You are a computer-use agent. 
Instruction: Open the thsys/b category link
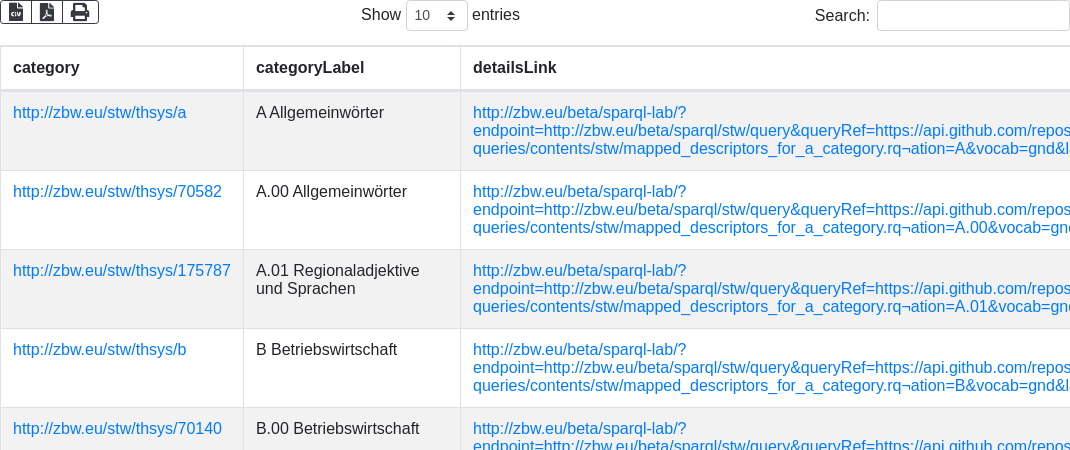(x=100, y=349)
